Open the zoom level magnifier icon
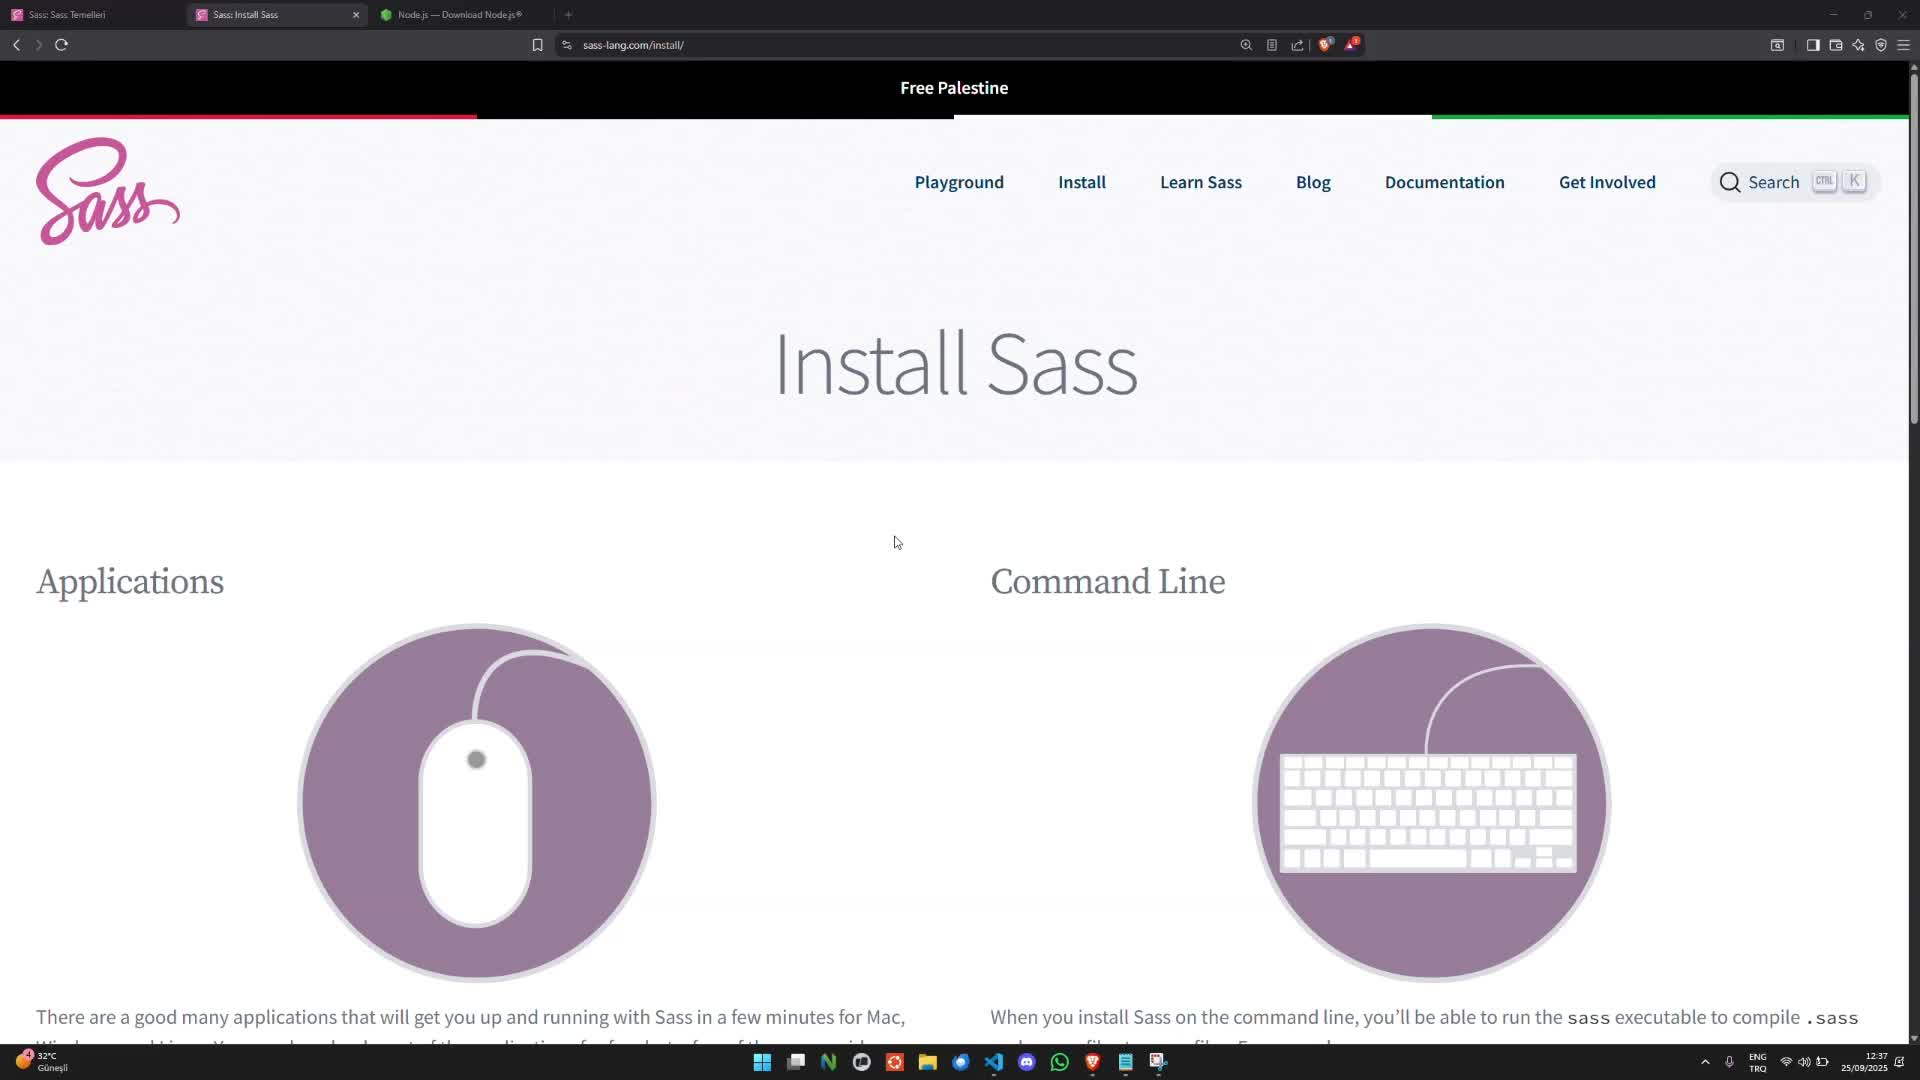 click(x=1246, y=45)
